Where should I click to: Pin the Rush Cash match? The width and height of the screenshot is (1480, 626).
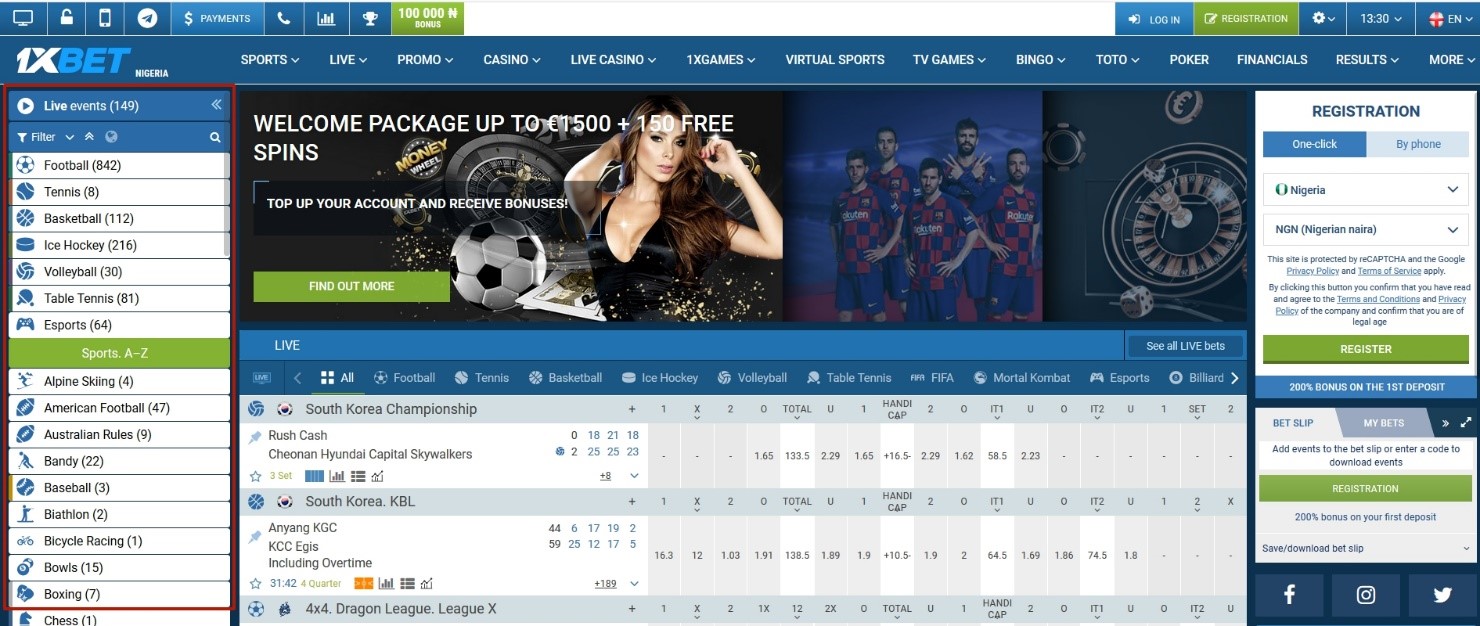tap(255, 438)
